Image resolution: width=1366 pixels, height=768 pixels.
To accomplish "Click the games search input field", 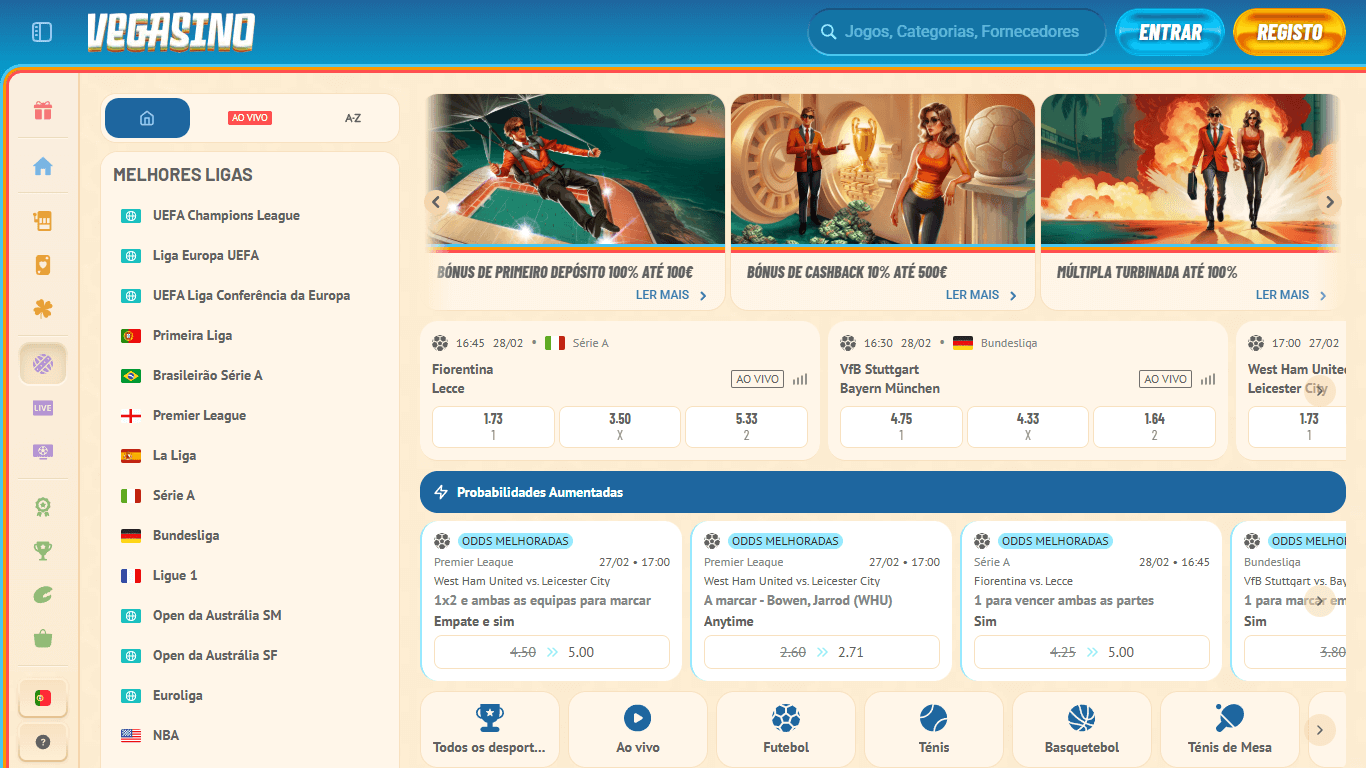I will pos(960,32).
